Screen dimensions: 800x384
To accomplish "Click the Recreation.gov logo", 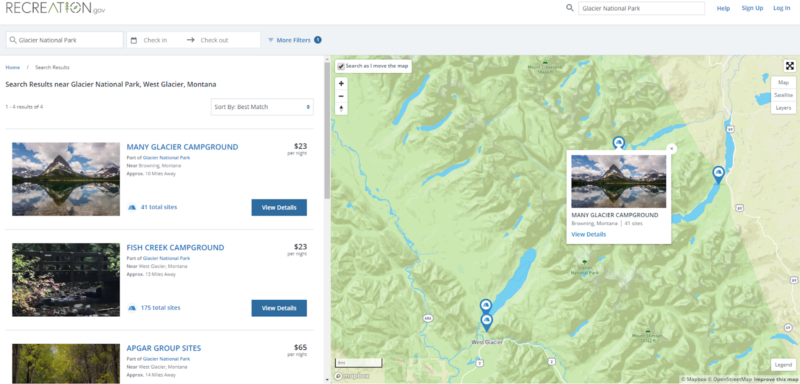I will [55, 8].
